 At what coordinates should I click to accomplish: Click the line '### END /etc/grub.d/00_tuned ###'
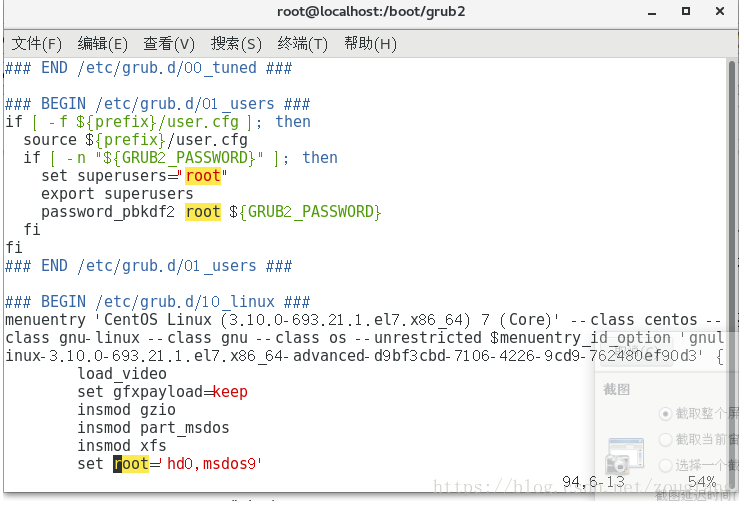(149, 68)
